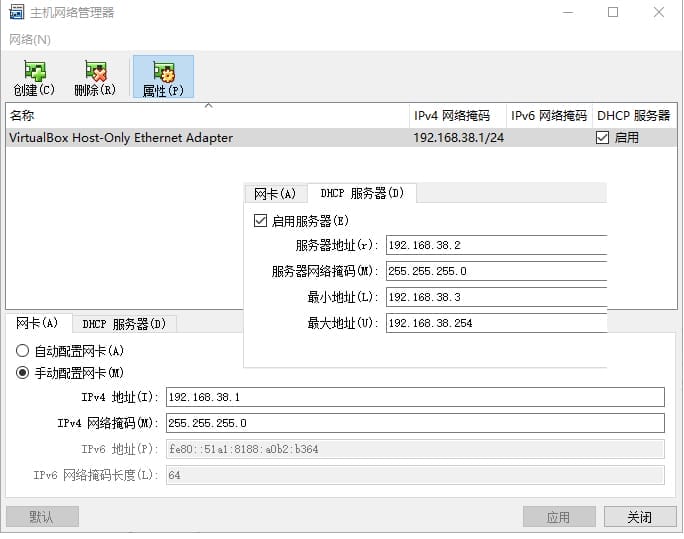
Task: Uncheck 启用服务器(E) checkbox
Action: pos(261,221)
